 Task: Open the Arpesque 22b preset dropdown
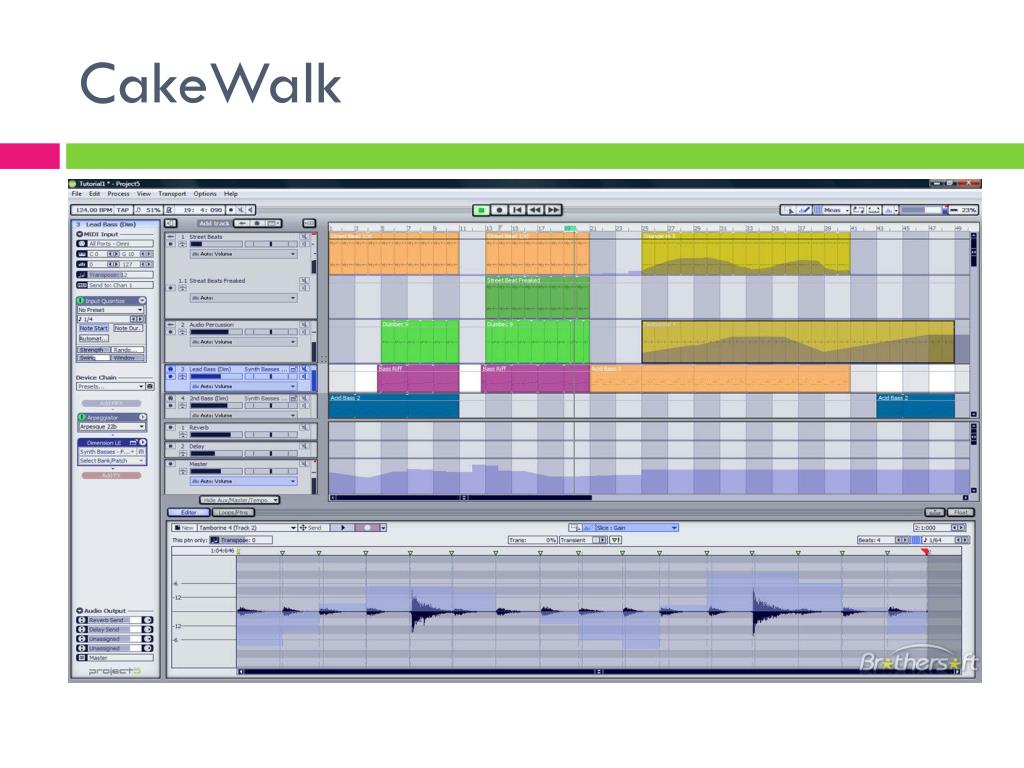point(112,426)
